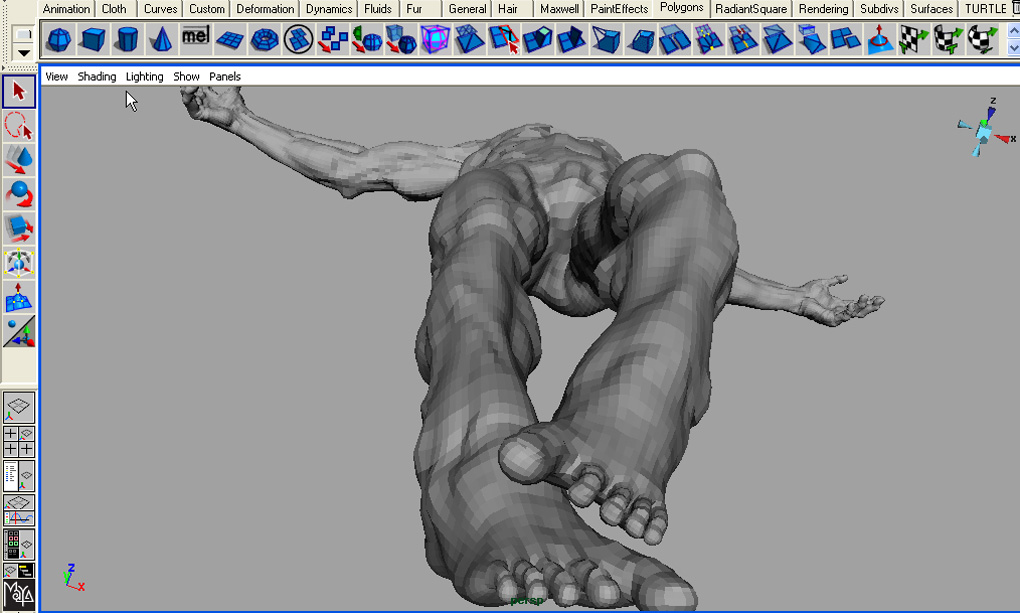
Task: Open the Shading panel menu
Action: pyautogui.click(x=97, y=76)
